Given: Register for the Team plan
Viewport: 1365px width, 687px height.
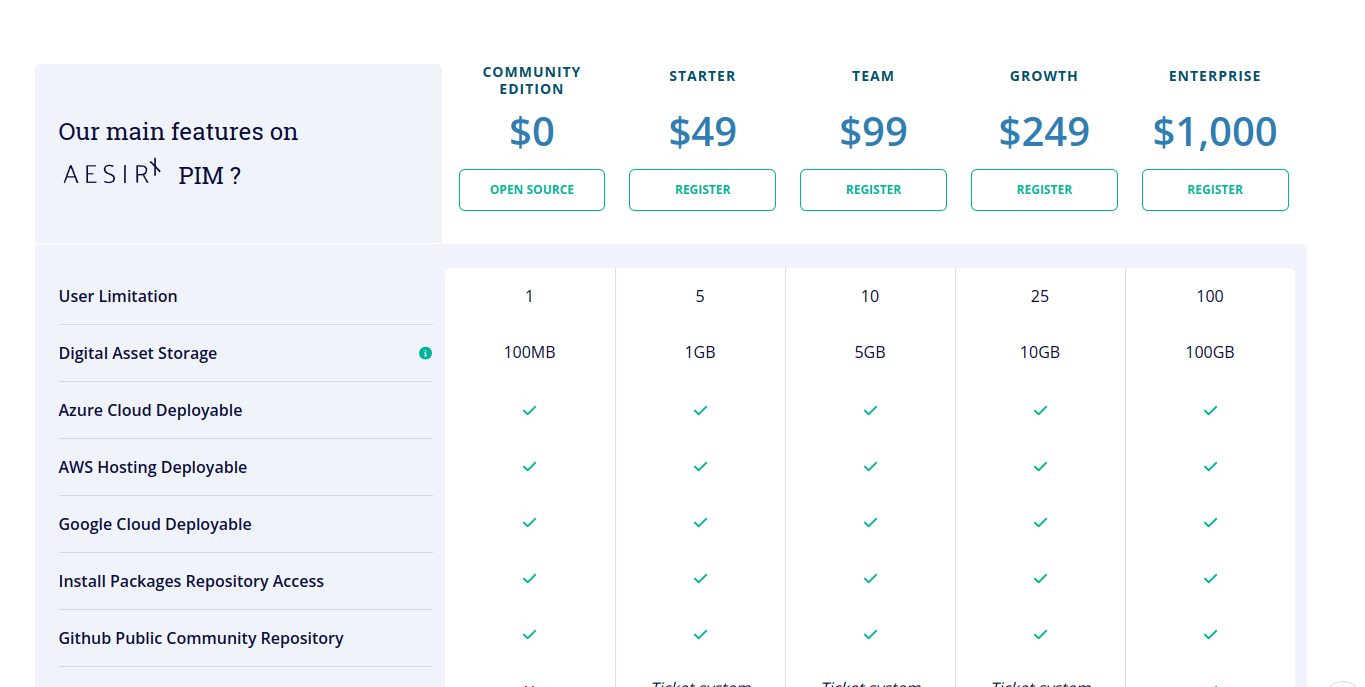Looking at the screenshot, I should pos(873,190).
